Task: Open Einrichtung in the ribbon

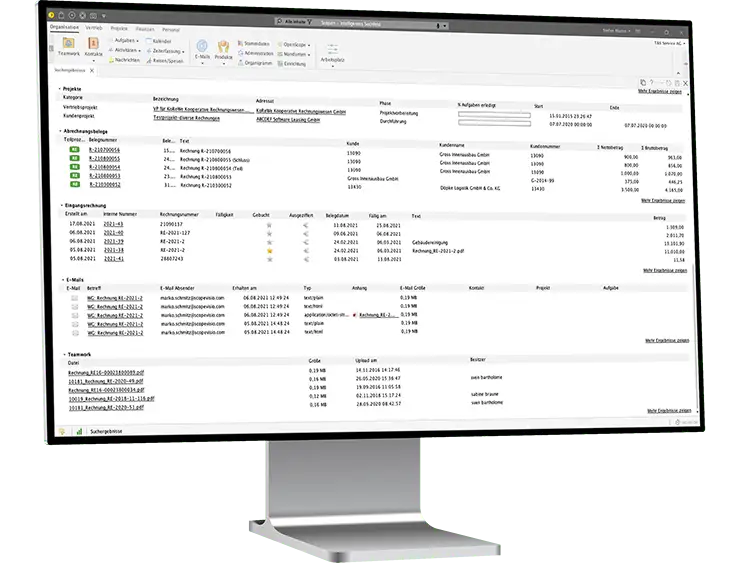Action: 292,64
